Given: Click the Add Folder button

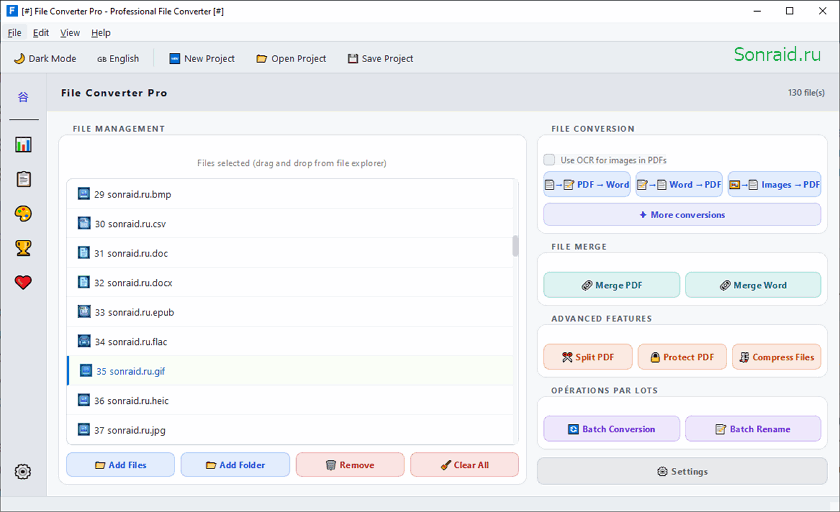Looking at the screenshot, I should 235,465.
